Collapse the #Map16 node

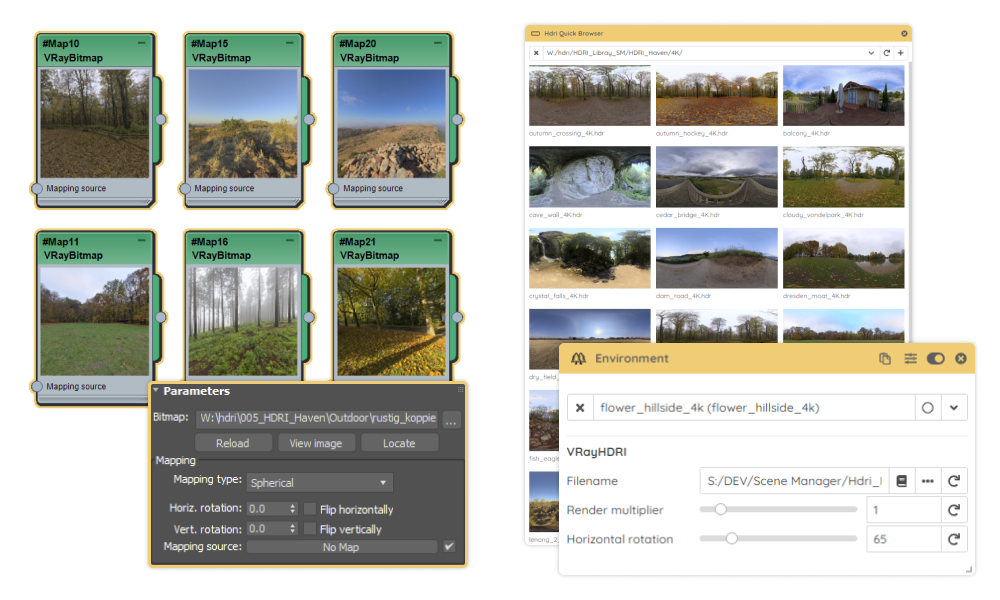coord(290,241)
